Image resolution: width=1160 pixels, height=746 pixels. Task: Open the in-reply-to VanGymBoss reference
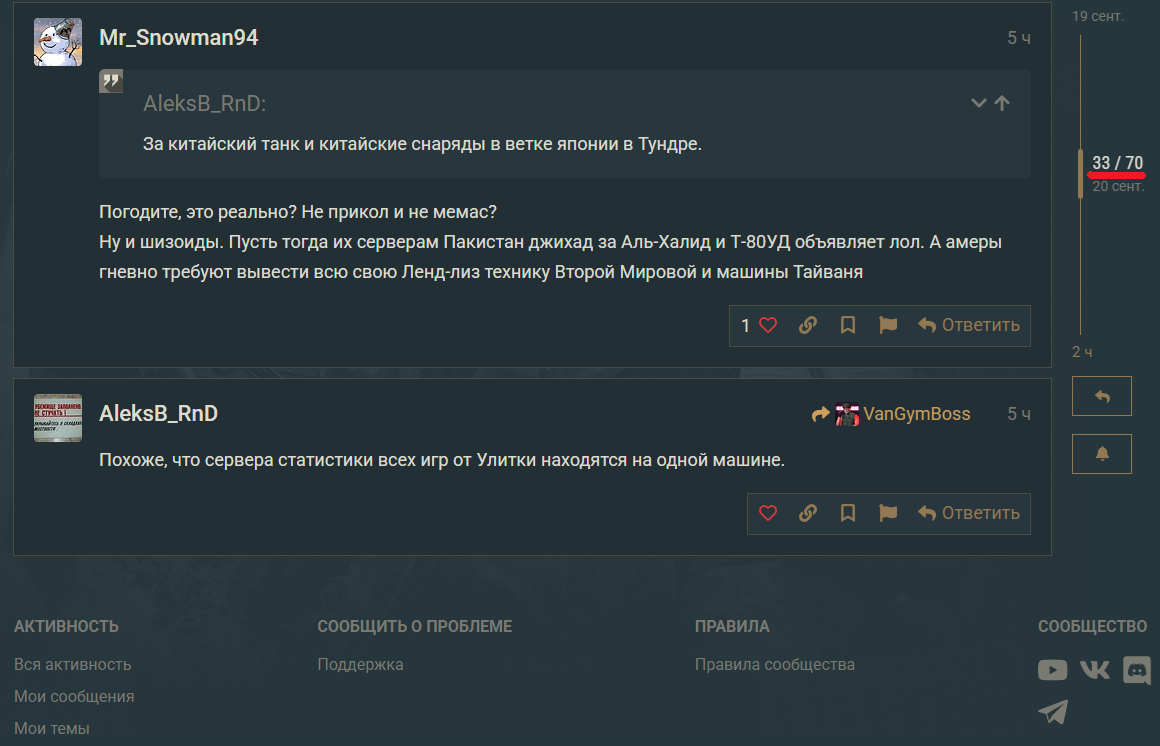(x=891, y=414)
